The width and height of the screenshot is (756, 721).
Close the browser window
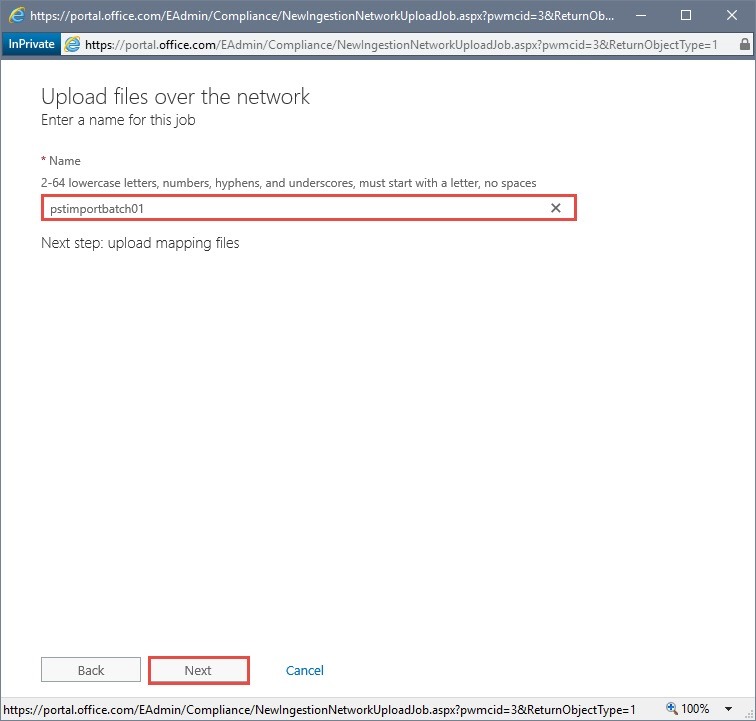click(x=731, y=15)
